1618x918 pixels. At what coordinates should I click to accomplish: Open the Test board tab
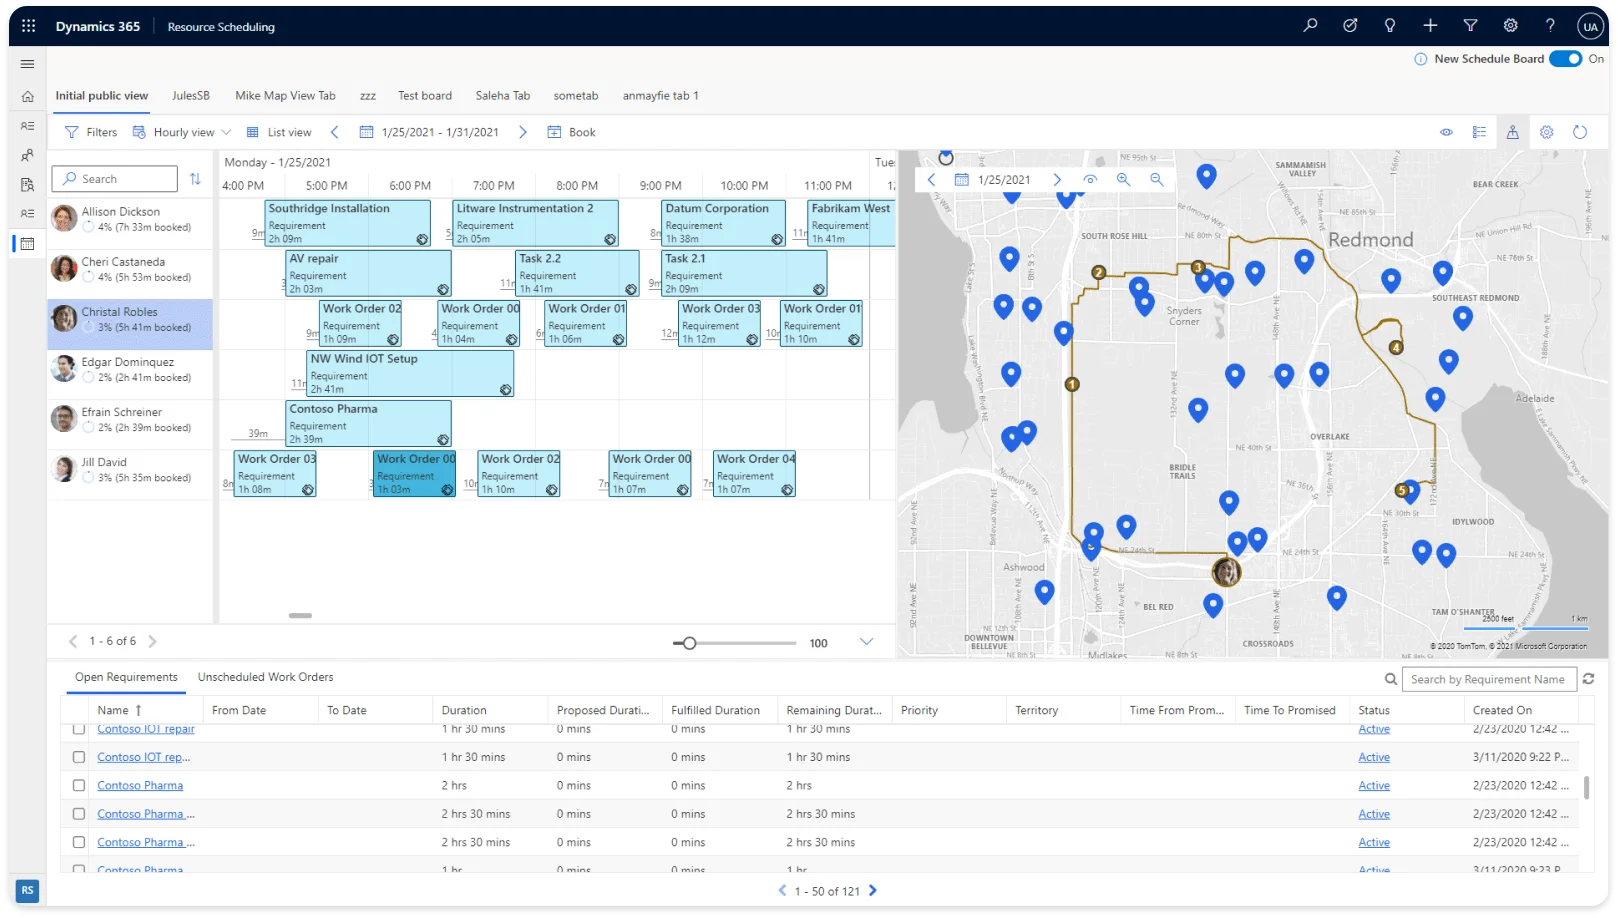click(424, 95)
